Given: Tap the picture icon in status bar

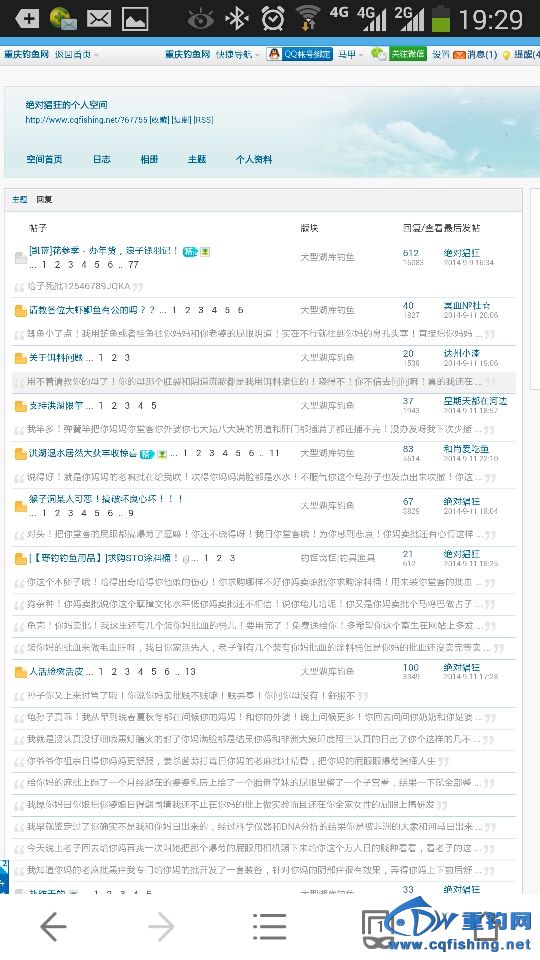Looking at the screenshot, I should [135, 19].
